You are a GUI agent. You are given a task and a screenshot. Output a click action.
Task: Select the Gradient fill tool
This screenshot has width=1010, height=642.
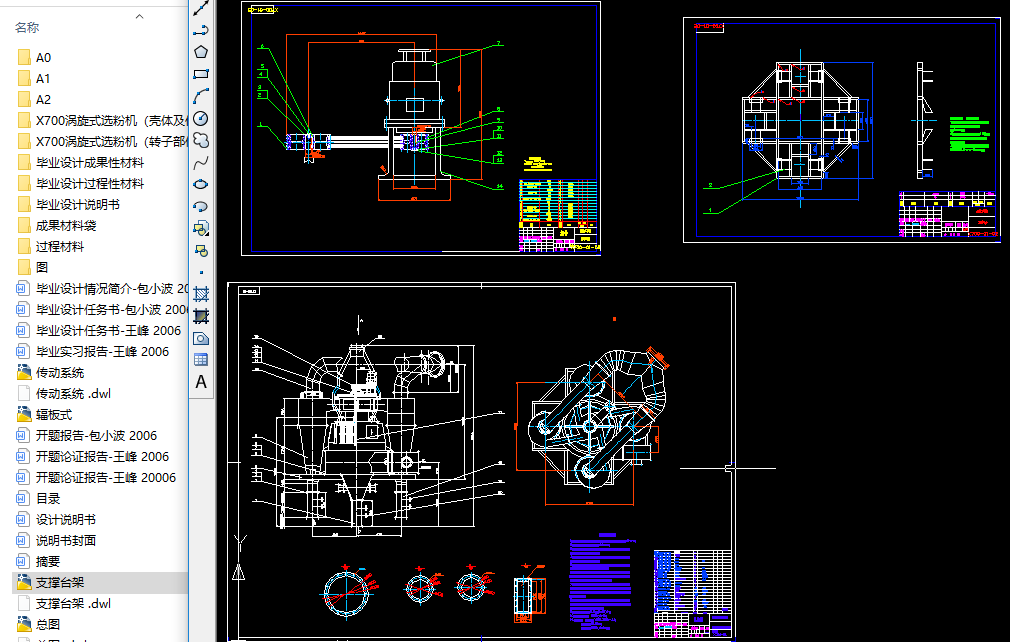click(x=201, y=316)
